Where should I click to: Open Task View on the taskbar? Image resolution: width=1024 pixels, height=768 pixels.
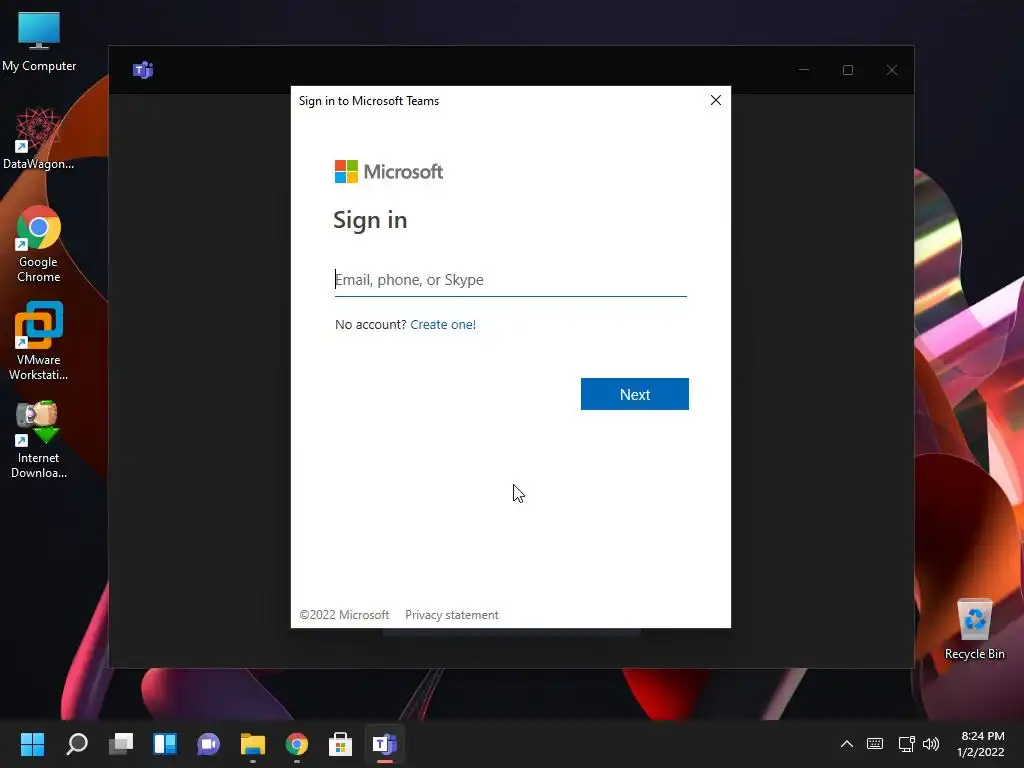[121, 744]
